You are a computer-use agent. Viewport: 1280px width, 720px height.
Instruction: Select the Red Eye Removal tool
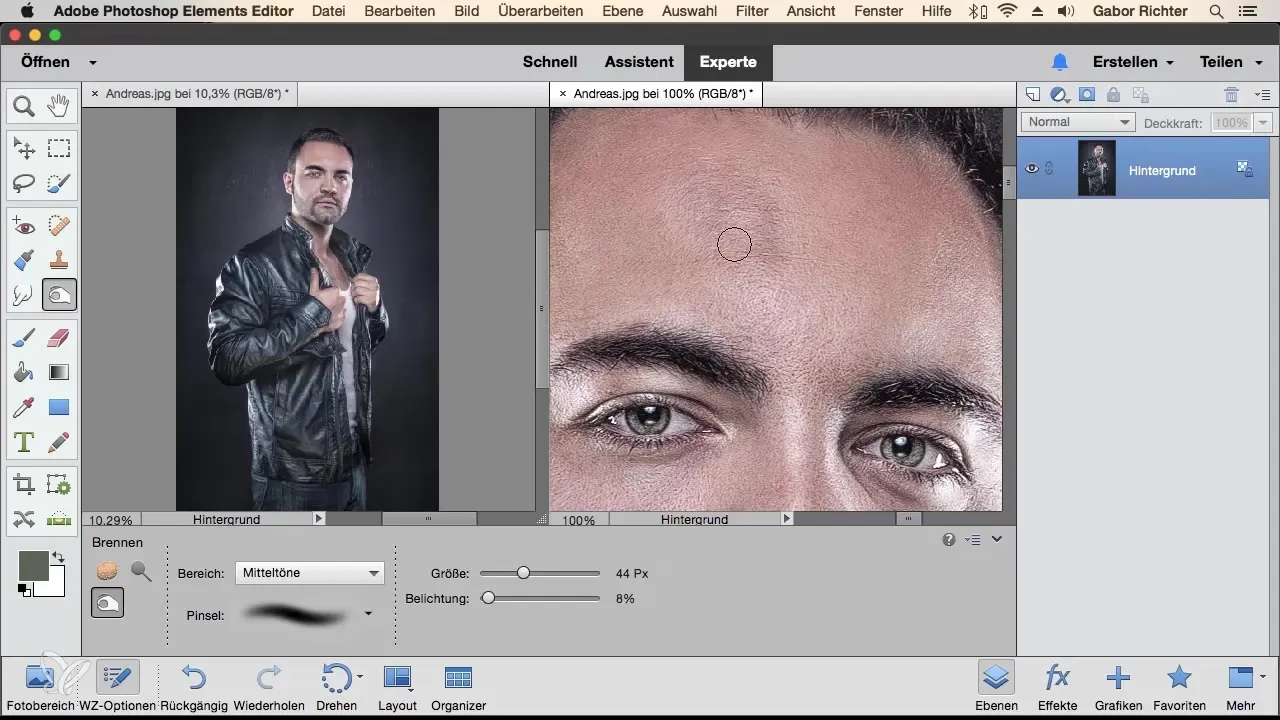pos(24,227)
